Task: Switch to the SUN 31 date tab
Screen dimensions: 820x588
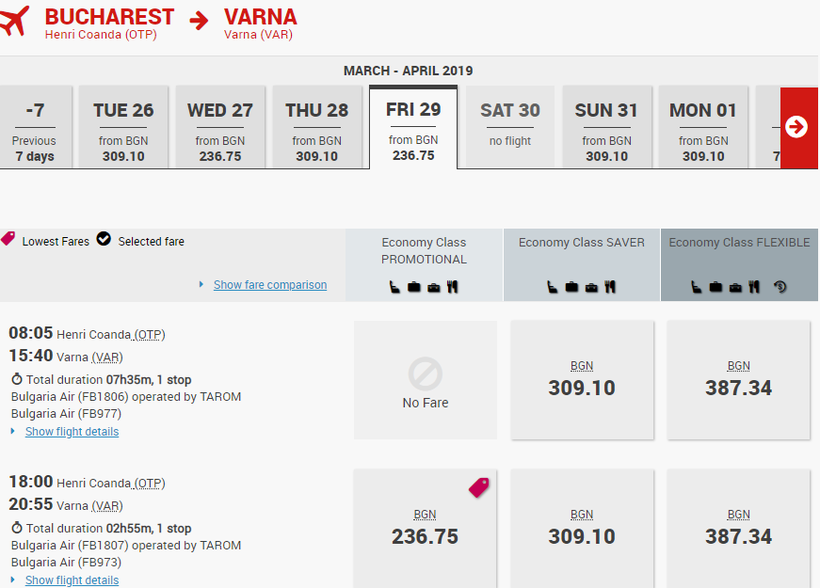Action: coord(606,127)
